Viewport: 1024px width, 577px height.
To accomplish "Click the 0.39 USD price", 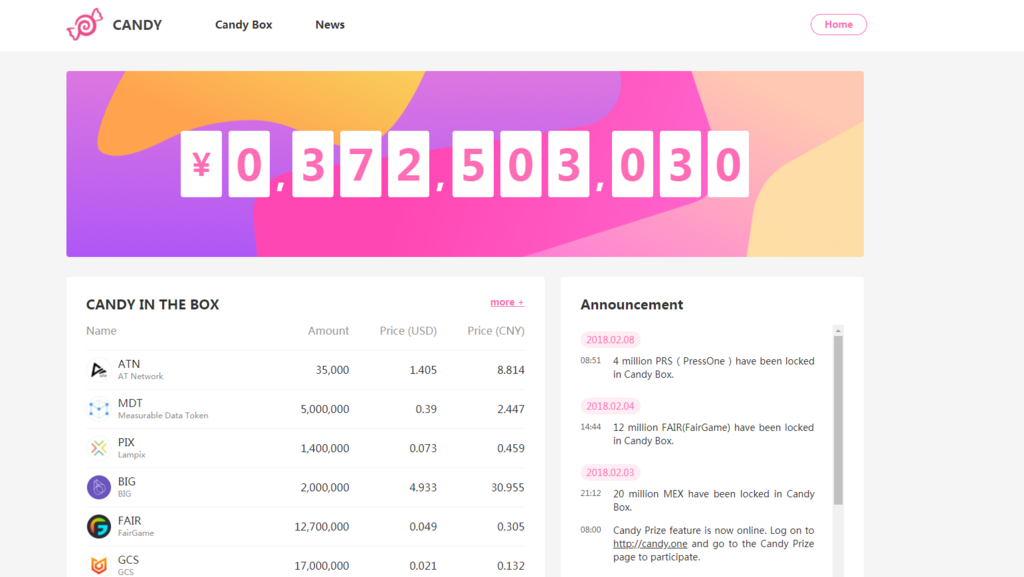I will (x=426, y=409).
